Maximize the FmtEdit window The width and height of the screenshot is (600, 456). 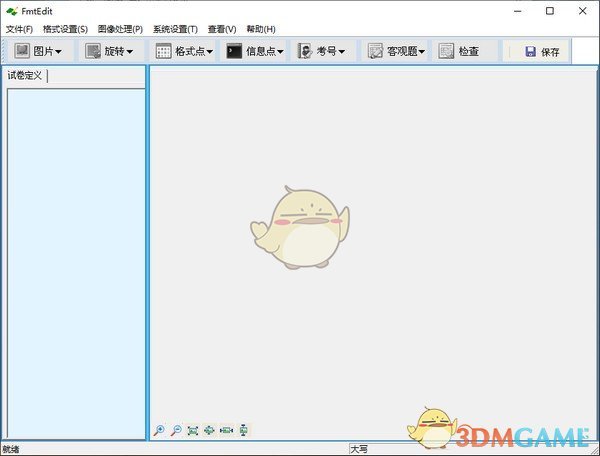549,11
